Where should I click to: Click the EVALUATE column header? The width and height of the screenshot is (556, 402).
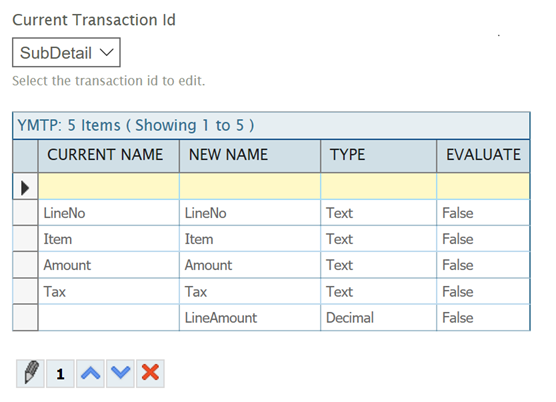[x=483, y=156]
